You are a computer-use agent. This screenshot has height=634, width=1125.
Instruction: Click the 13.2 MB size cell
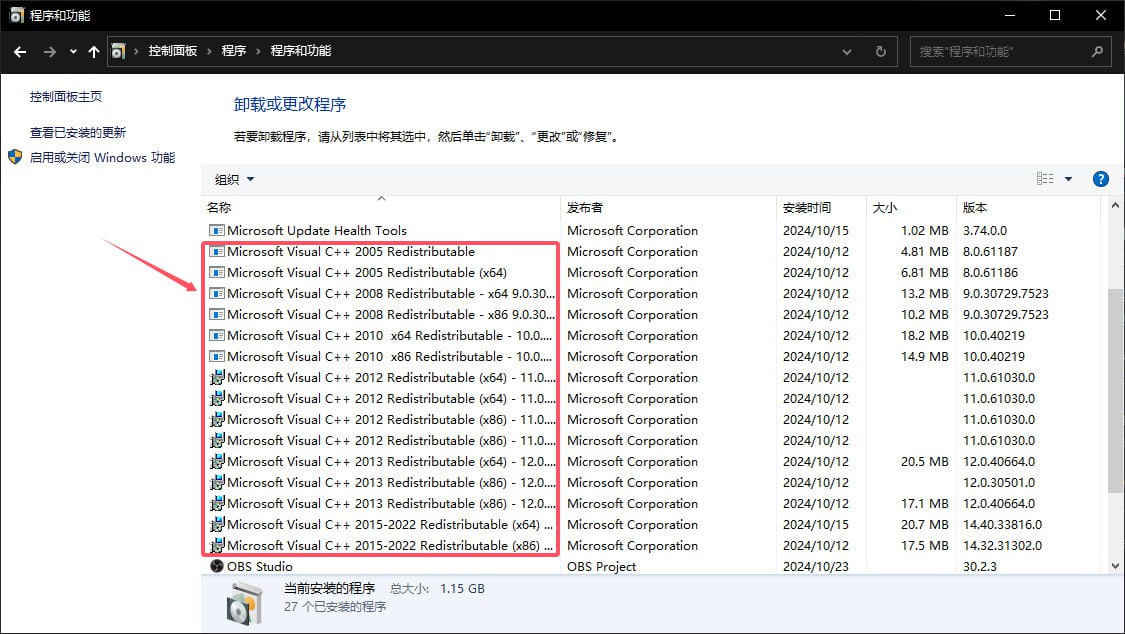925,293
